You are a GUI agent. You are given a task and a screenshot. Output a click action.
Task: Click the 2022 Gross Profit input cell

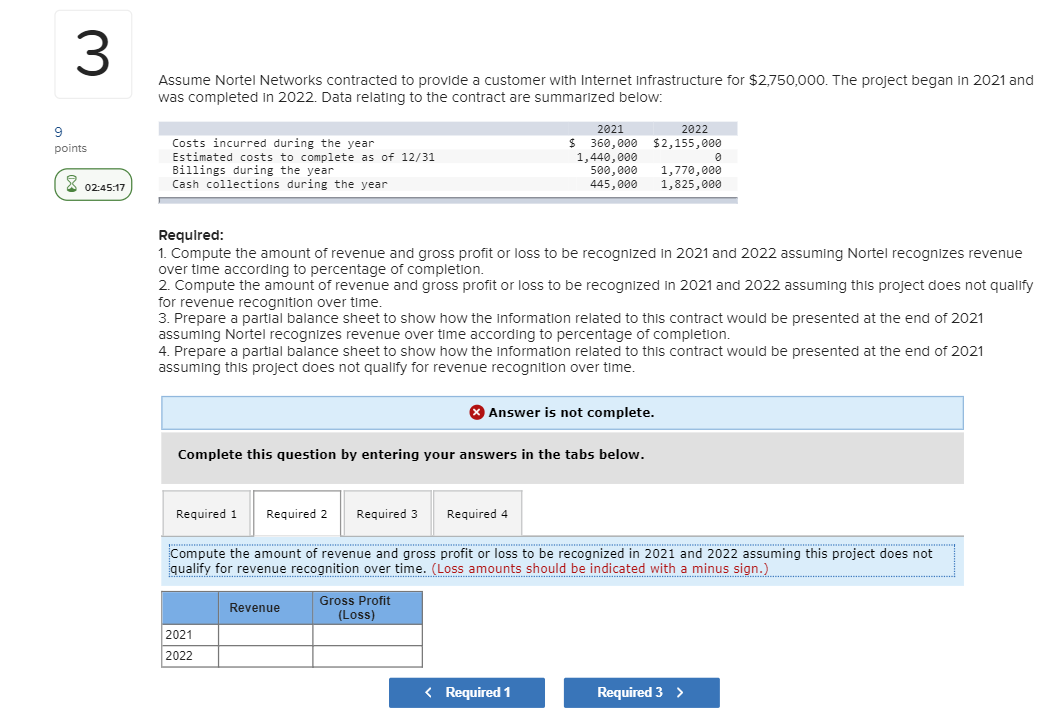point(367,656)
